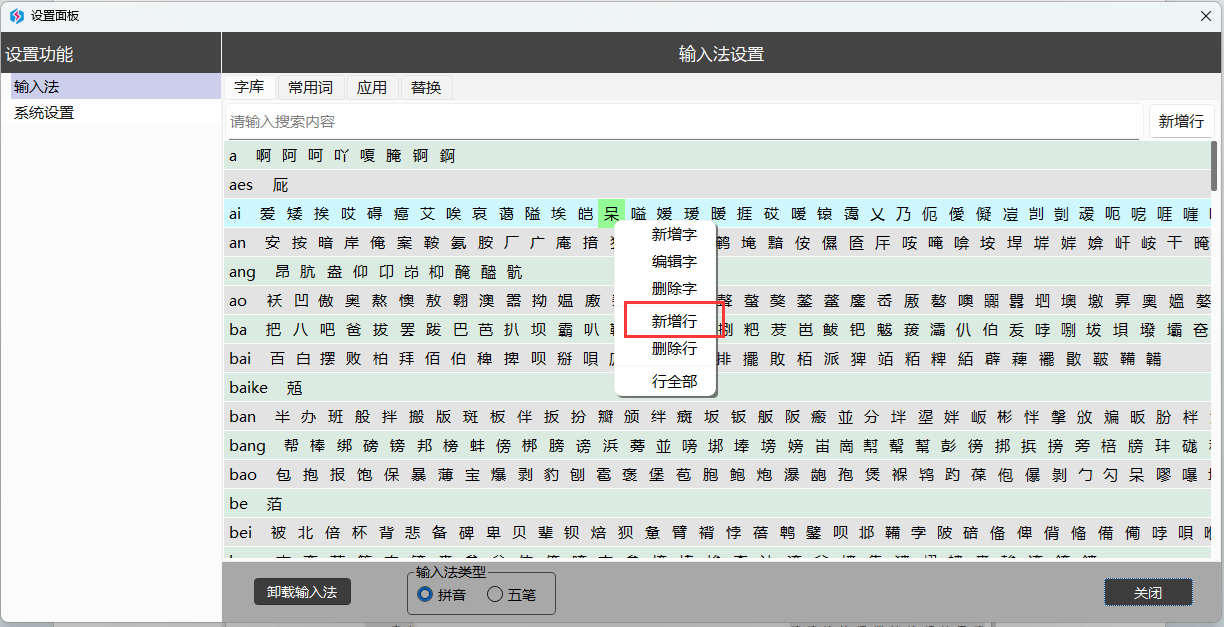Select the 字库 tab
1224x627 pixels.
tap(249, 88)
